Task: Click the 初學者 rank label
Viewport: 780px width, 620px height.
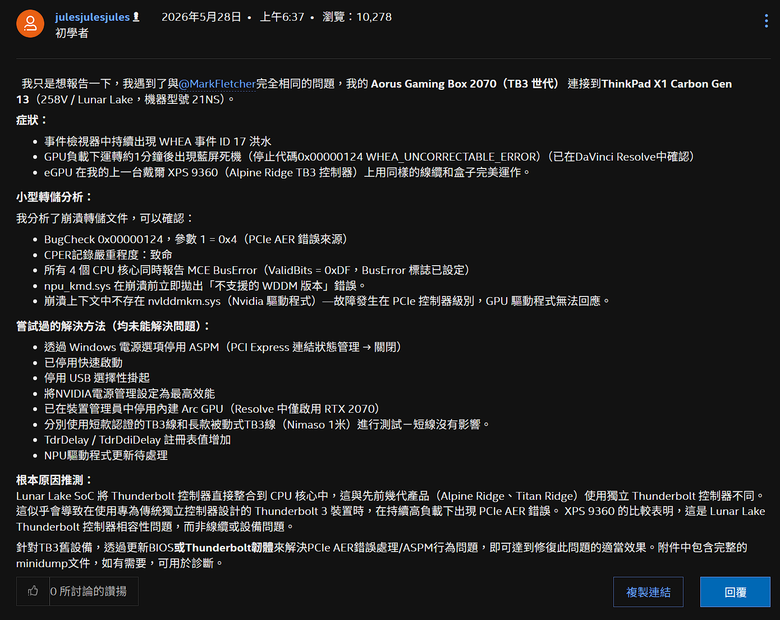Action: (x=72, y=33)
